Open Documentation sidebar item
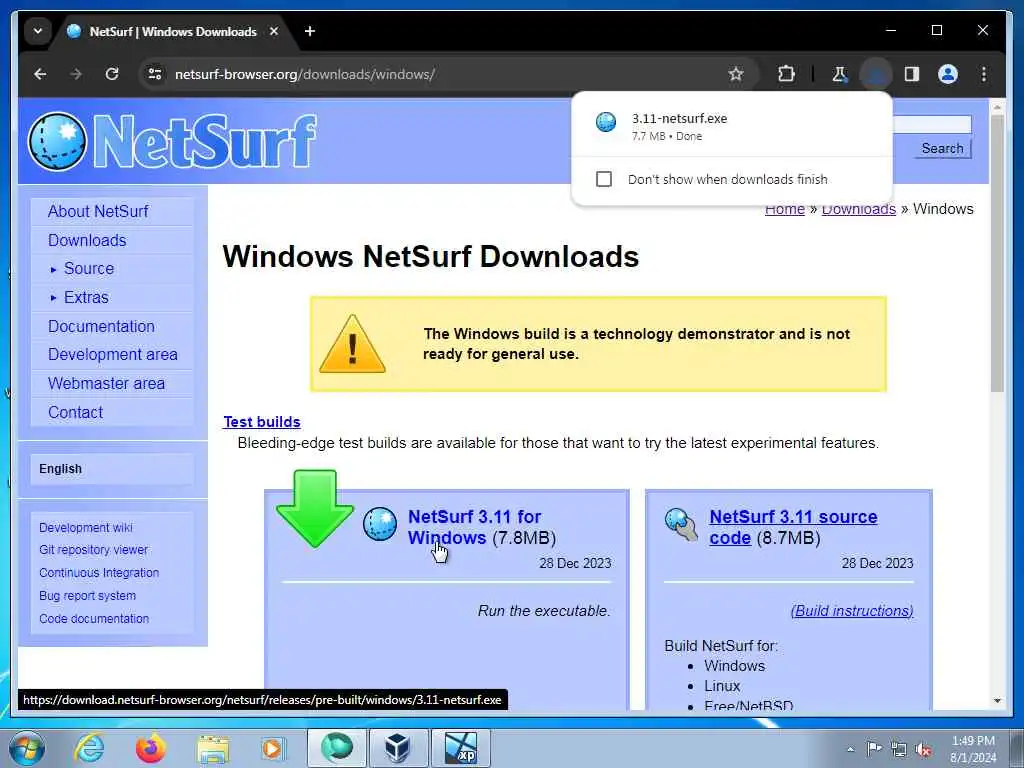This screenshot has width=1024, height=768. [x=101, y=326]
